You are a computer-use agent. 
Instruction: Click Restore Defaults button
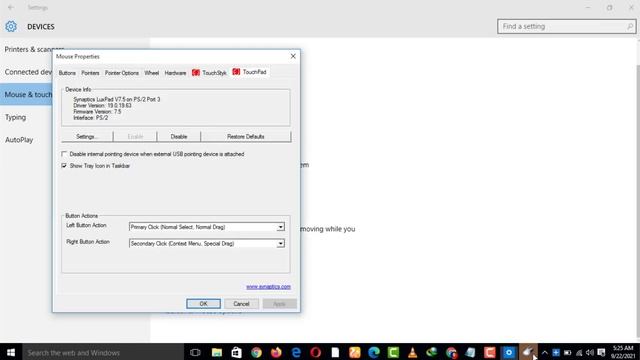coord(246,137)
